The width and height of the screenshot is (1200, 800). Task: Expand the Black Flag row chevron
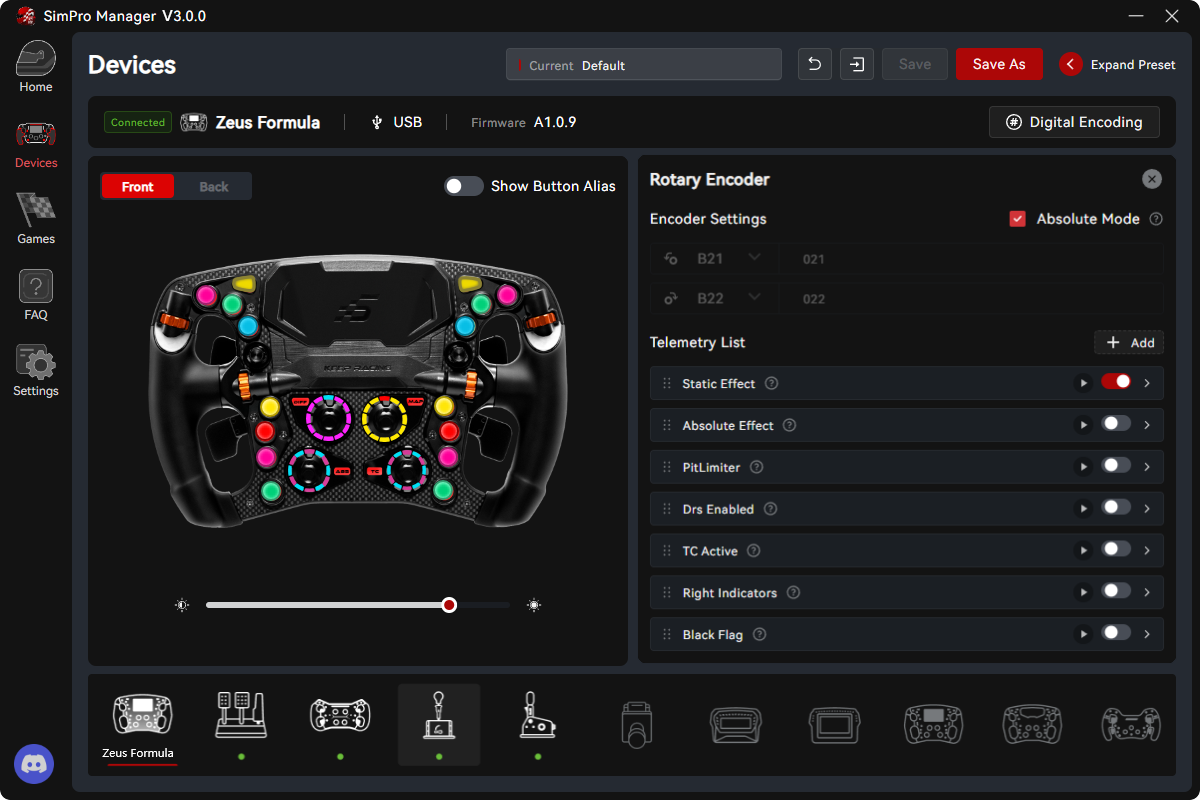pyautogui.click(x=1147, y=635)
